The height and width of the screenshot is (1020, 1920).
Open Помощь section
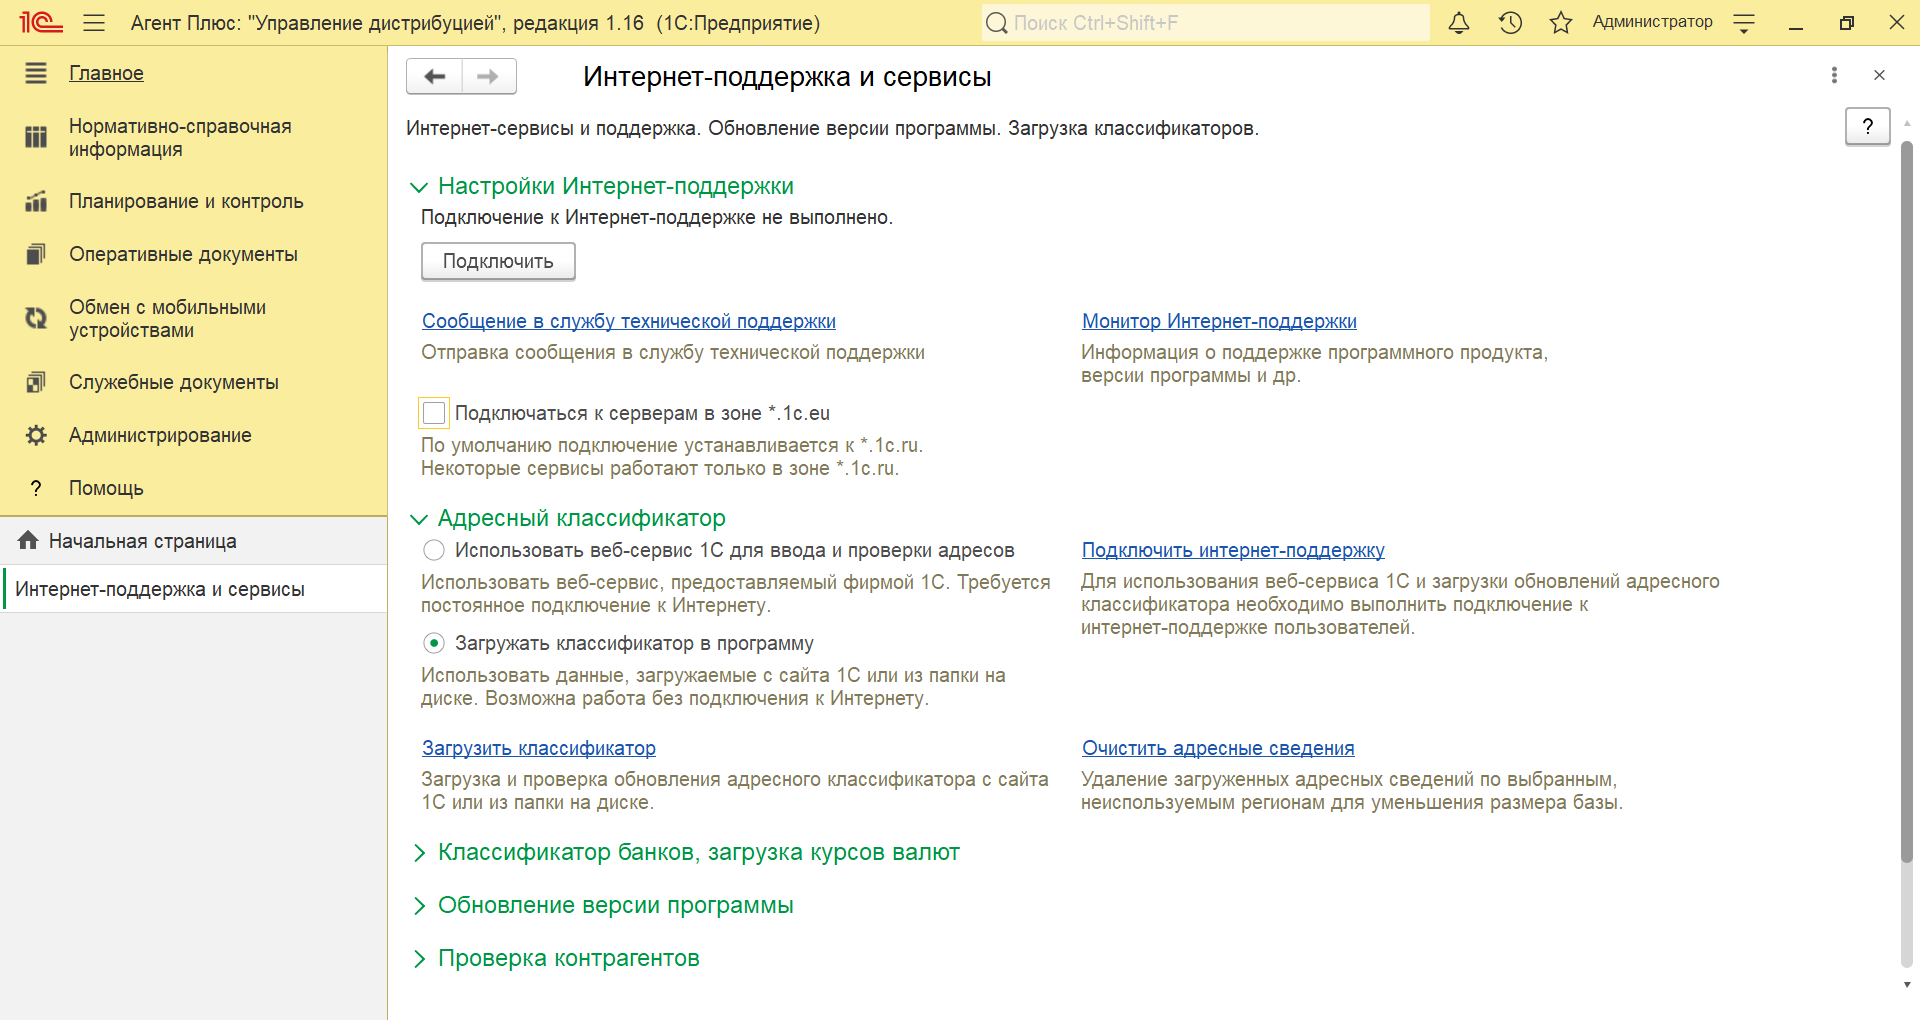pyautogui.click(x=106, y=488)
